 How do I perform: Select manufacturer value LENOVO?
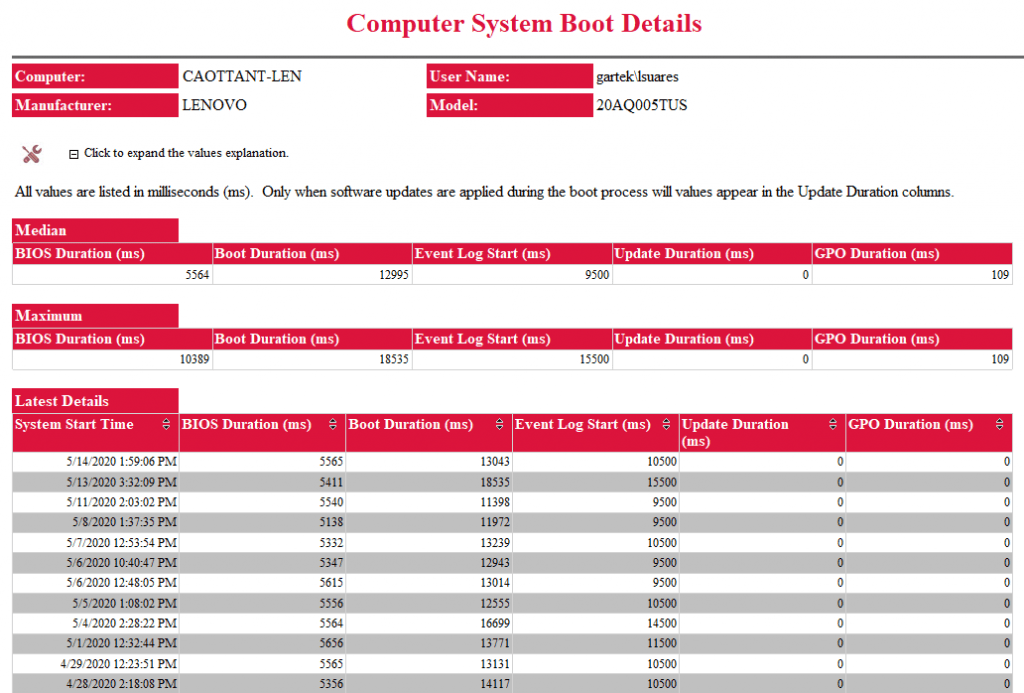[214, 105]
